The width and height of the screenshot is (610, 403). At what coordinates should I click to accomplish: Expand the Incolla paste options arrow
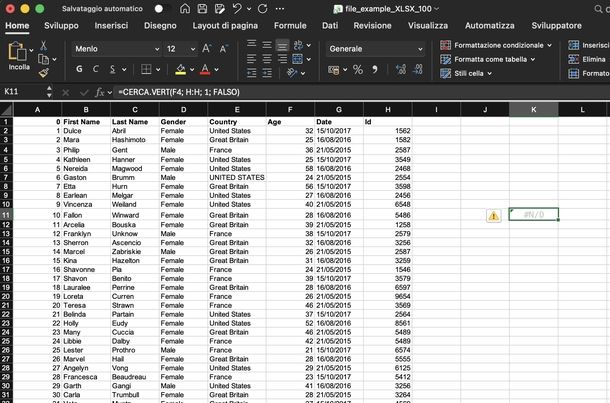point(31,51)
